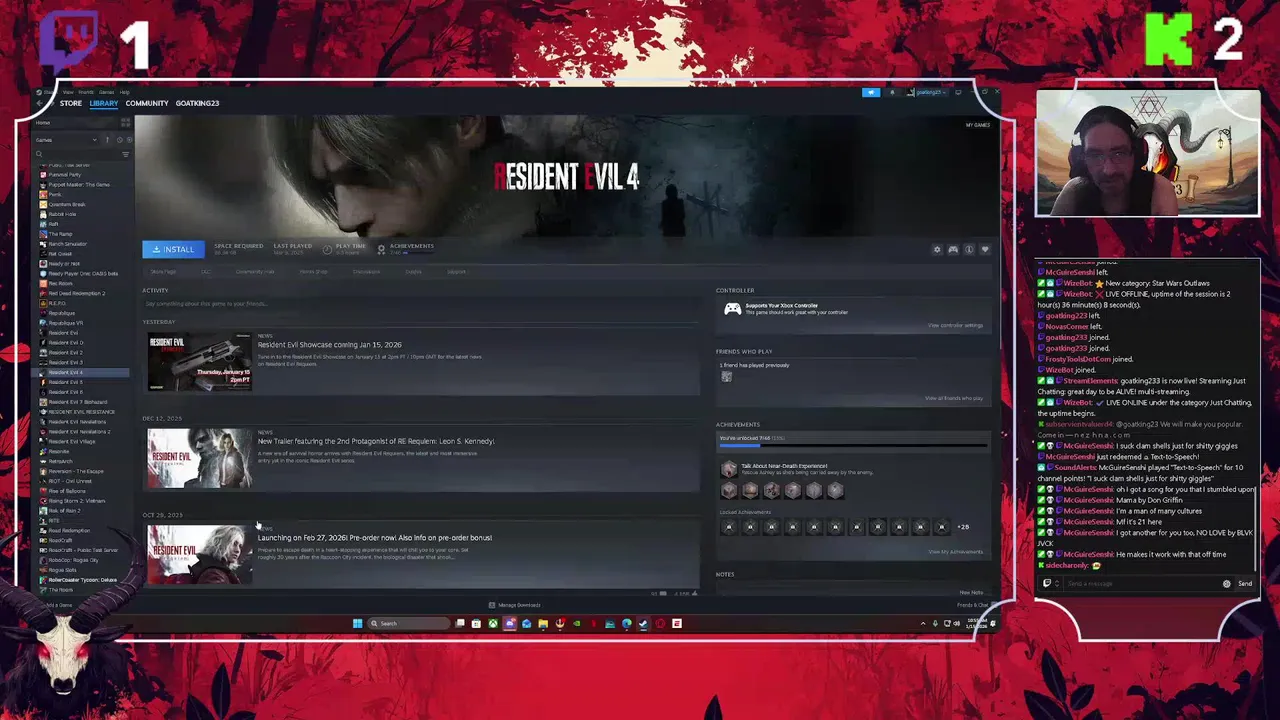Open Microsoft Edge on the taskbar

[x=627, y=623]
